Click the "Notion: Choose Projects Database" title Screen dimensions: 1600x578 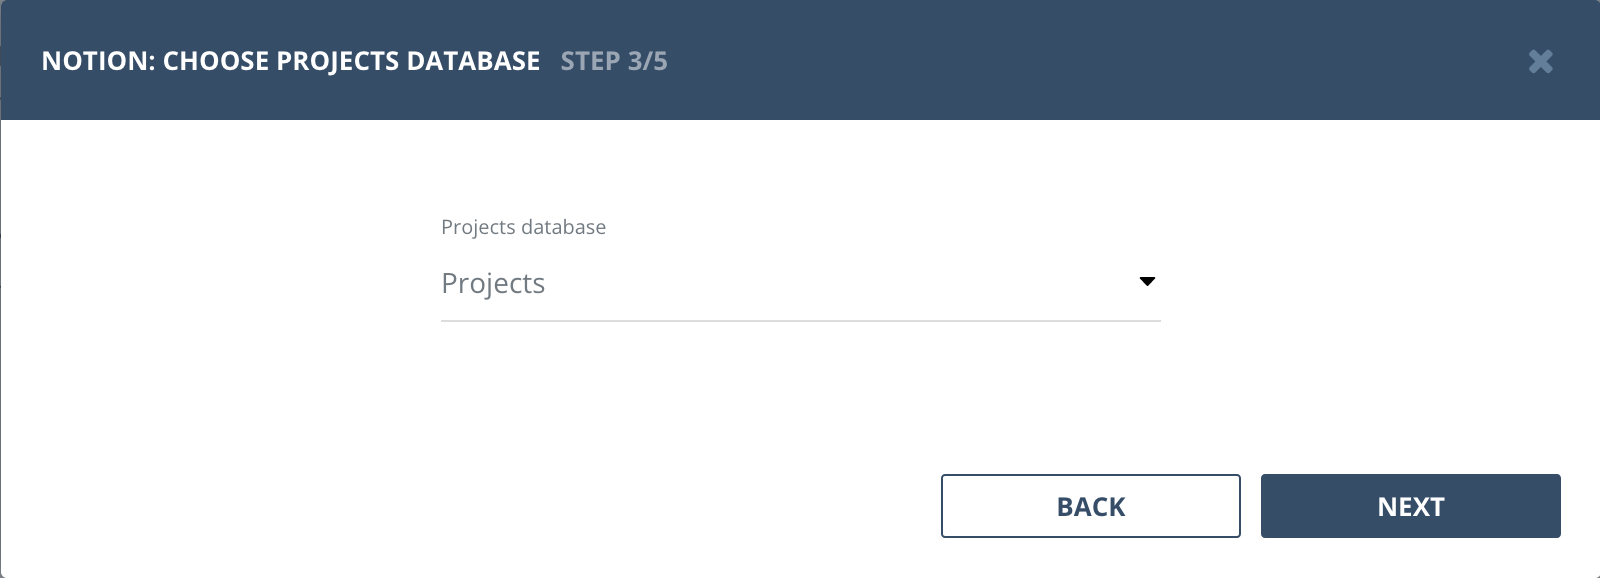tap(291, 61)
